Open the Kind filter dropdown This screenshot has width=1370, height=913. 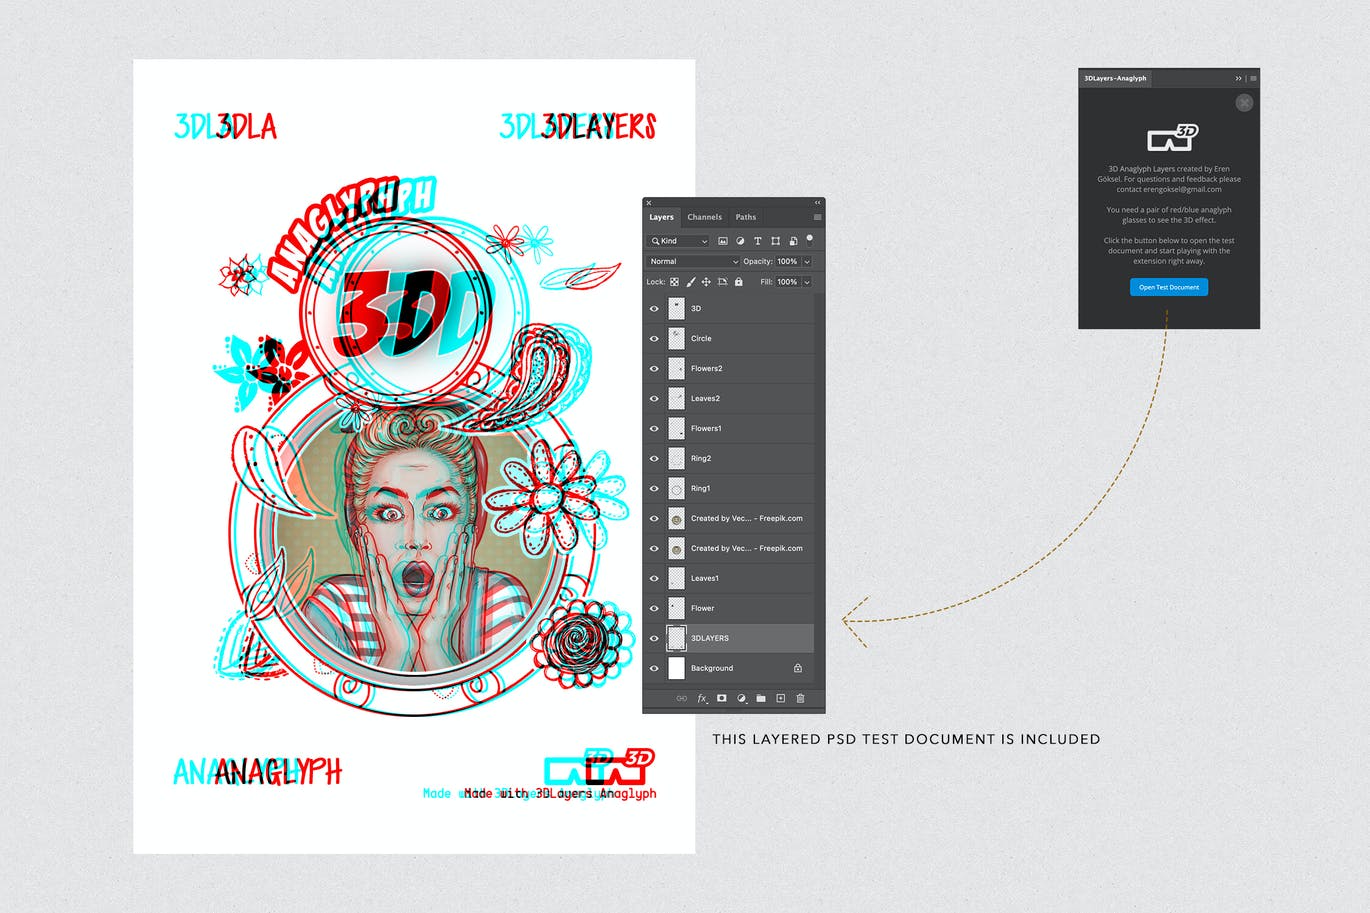678,241
